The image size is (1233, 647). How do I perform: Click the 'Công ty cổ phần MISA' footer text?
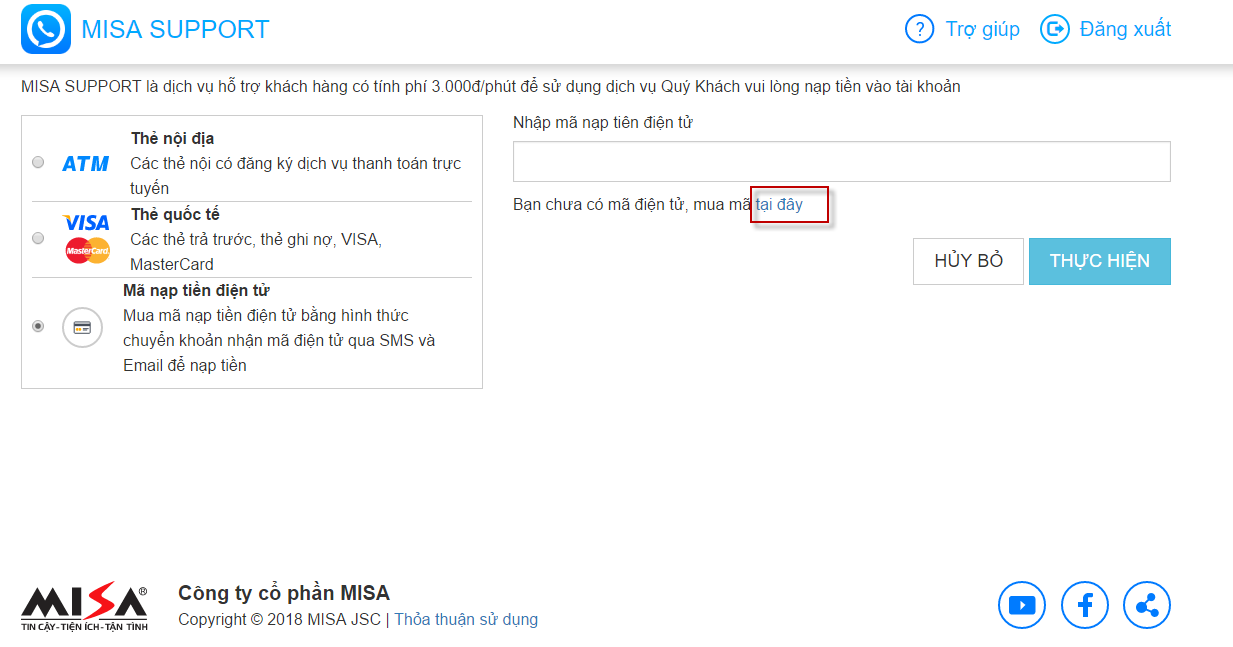pos(284,593)
